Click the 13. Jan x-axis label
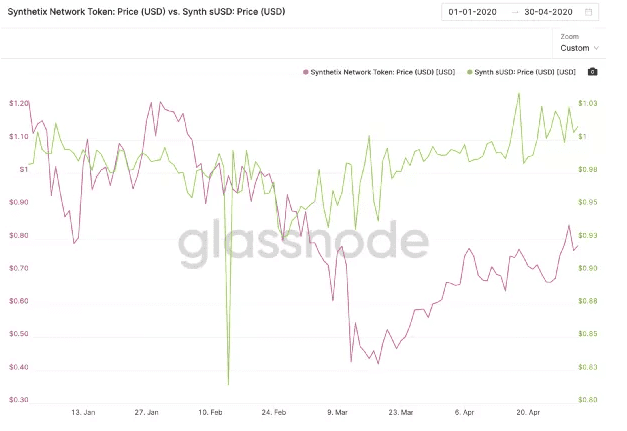 (82, 411)
